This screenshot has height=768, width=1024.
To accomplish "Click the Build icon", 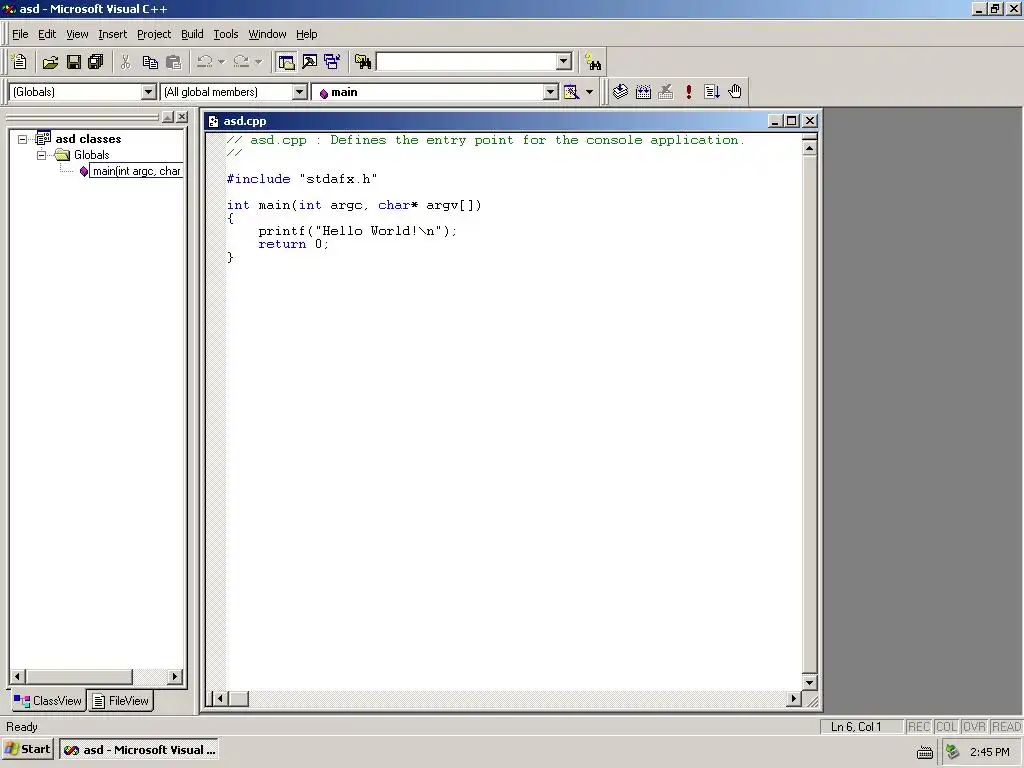I will [643, 91].
